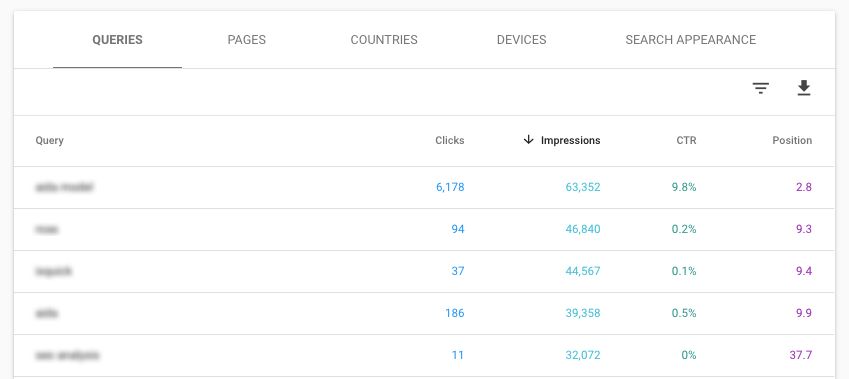The height and width of the screenshot is (379, 849).
Task: Click the Impressions sort arrow
Action: tap(528, 140)
